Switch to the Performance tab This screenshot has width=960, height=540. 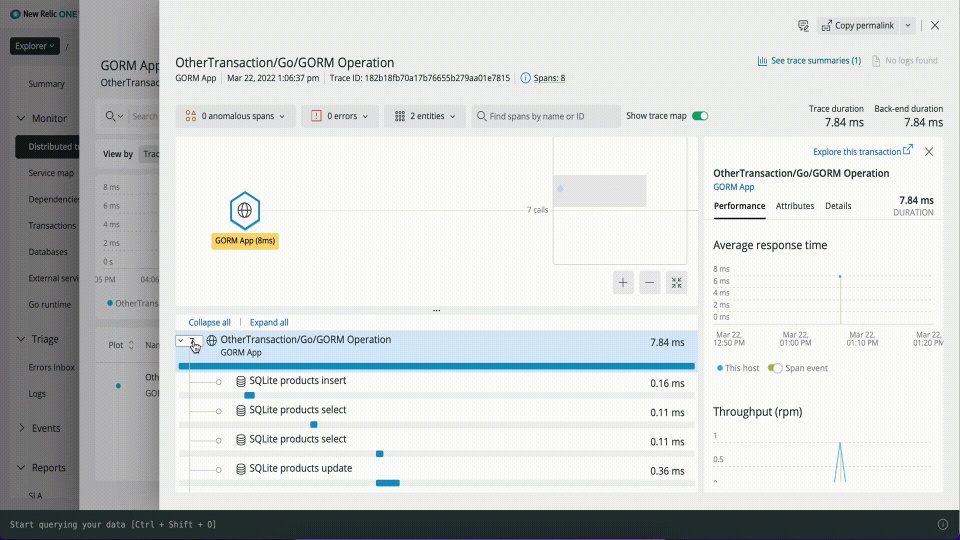pos(739,206)
